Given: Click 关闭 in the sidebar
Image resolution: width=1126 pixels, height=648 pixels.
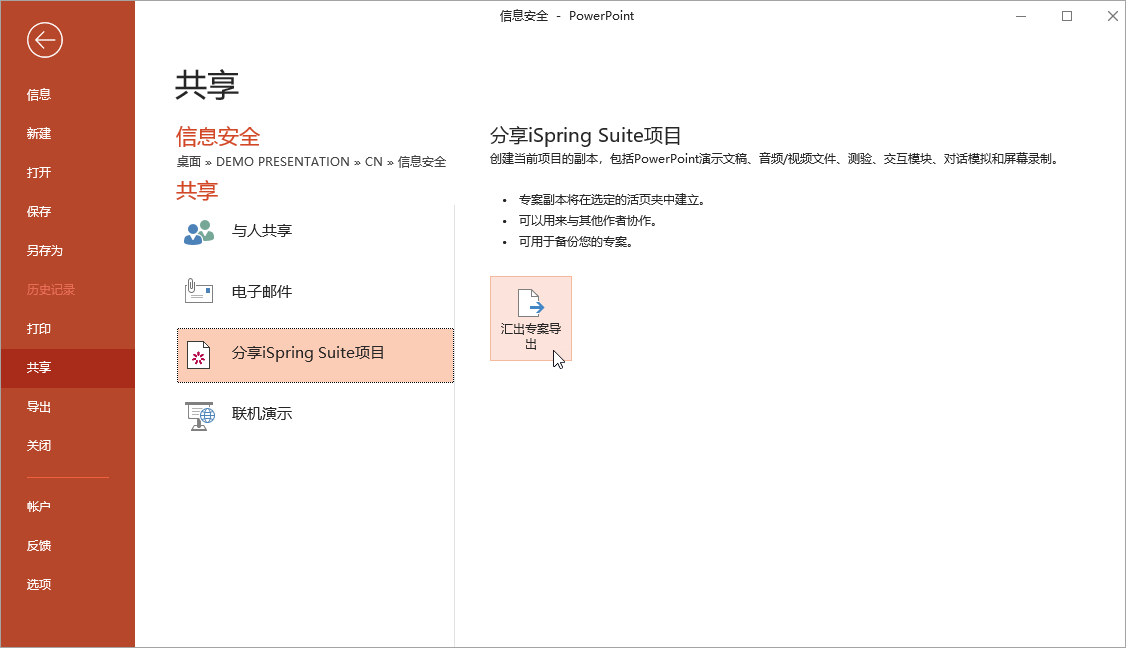Looking at the screenshot, I should [39, 445].
